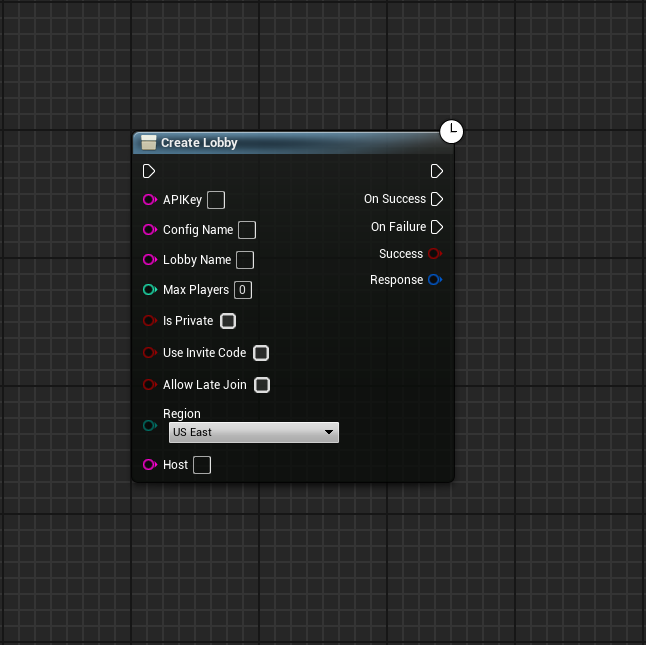The width and height of the screenshot is (646, 645).
Task: Click the Config Name text field
Action: tap(247, 230)
